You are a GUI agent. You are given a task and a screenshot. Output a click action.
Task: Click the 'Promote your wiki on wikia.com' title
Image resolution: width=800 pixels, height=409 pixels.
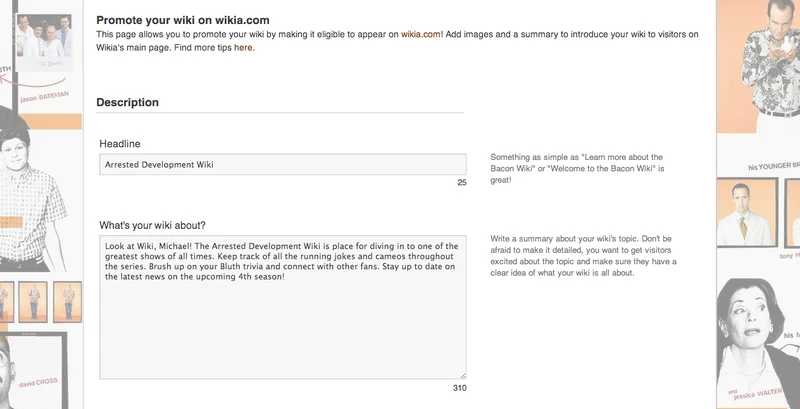click(x=183, y=20)
